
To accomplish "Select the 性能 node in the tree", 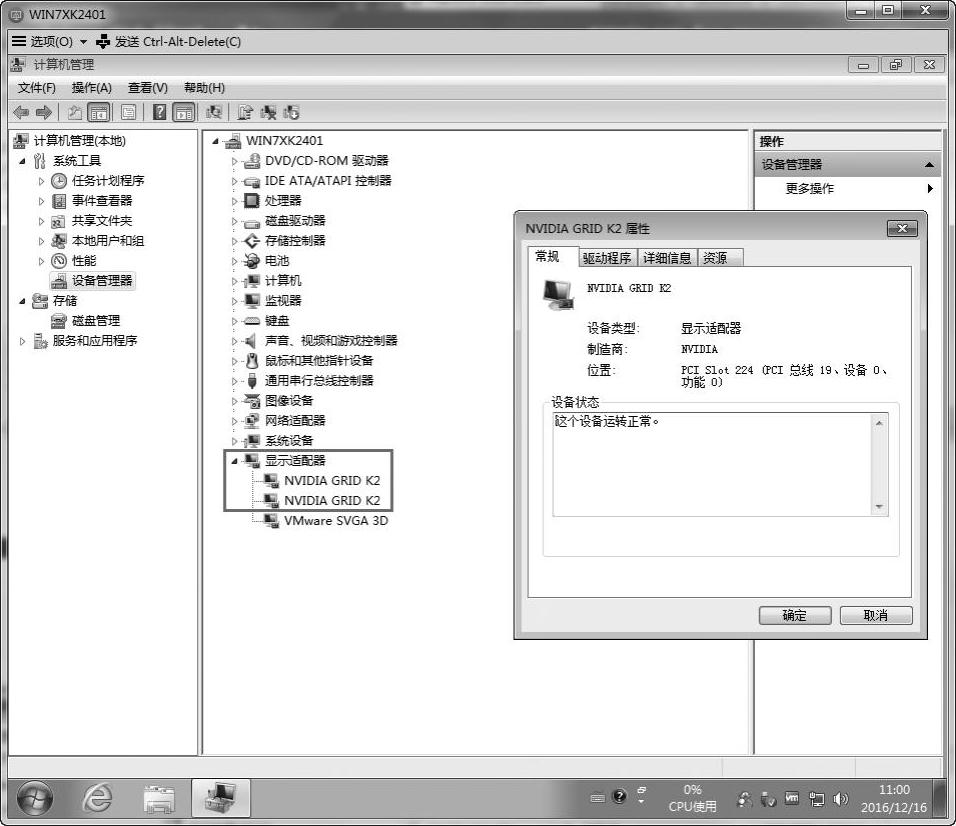I will point(84,261).
